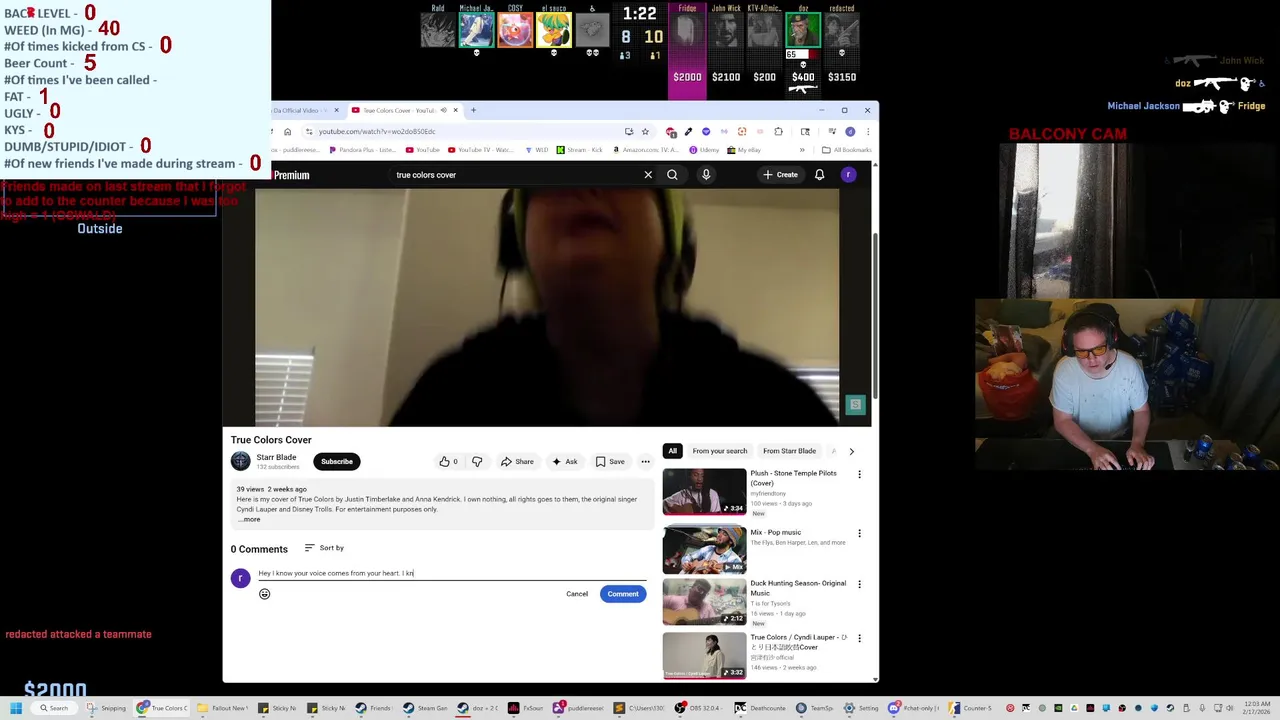
Task: Open Windows taskbar Search box
Action: pyautogui.click(x=55, y=708)
